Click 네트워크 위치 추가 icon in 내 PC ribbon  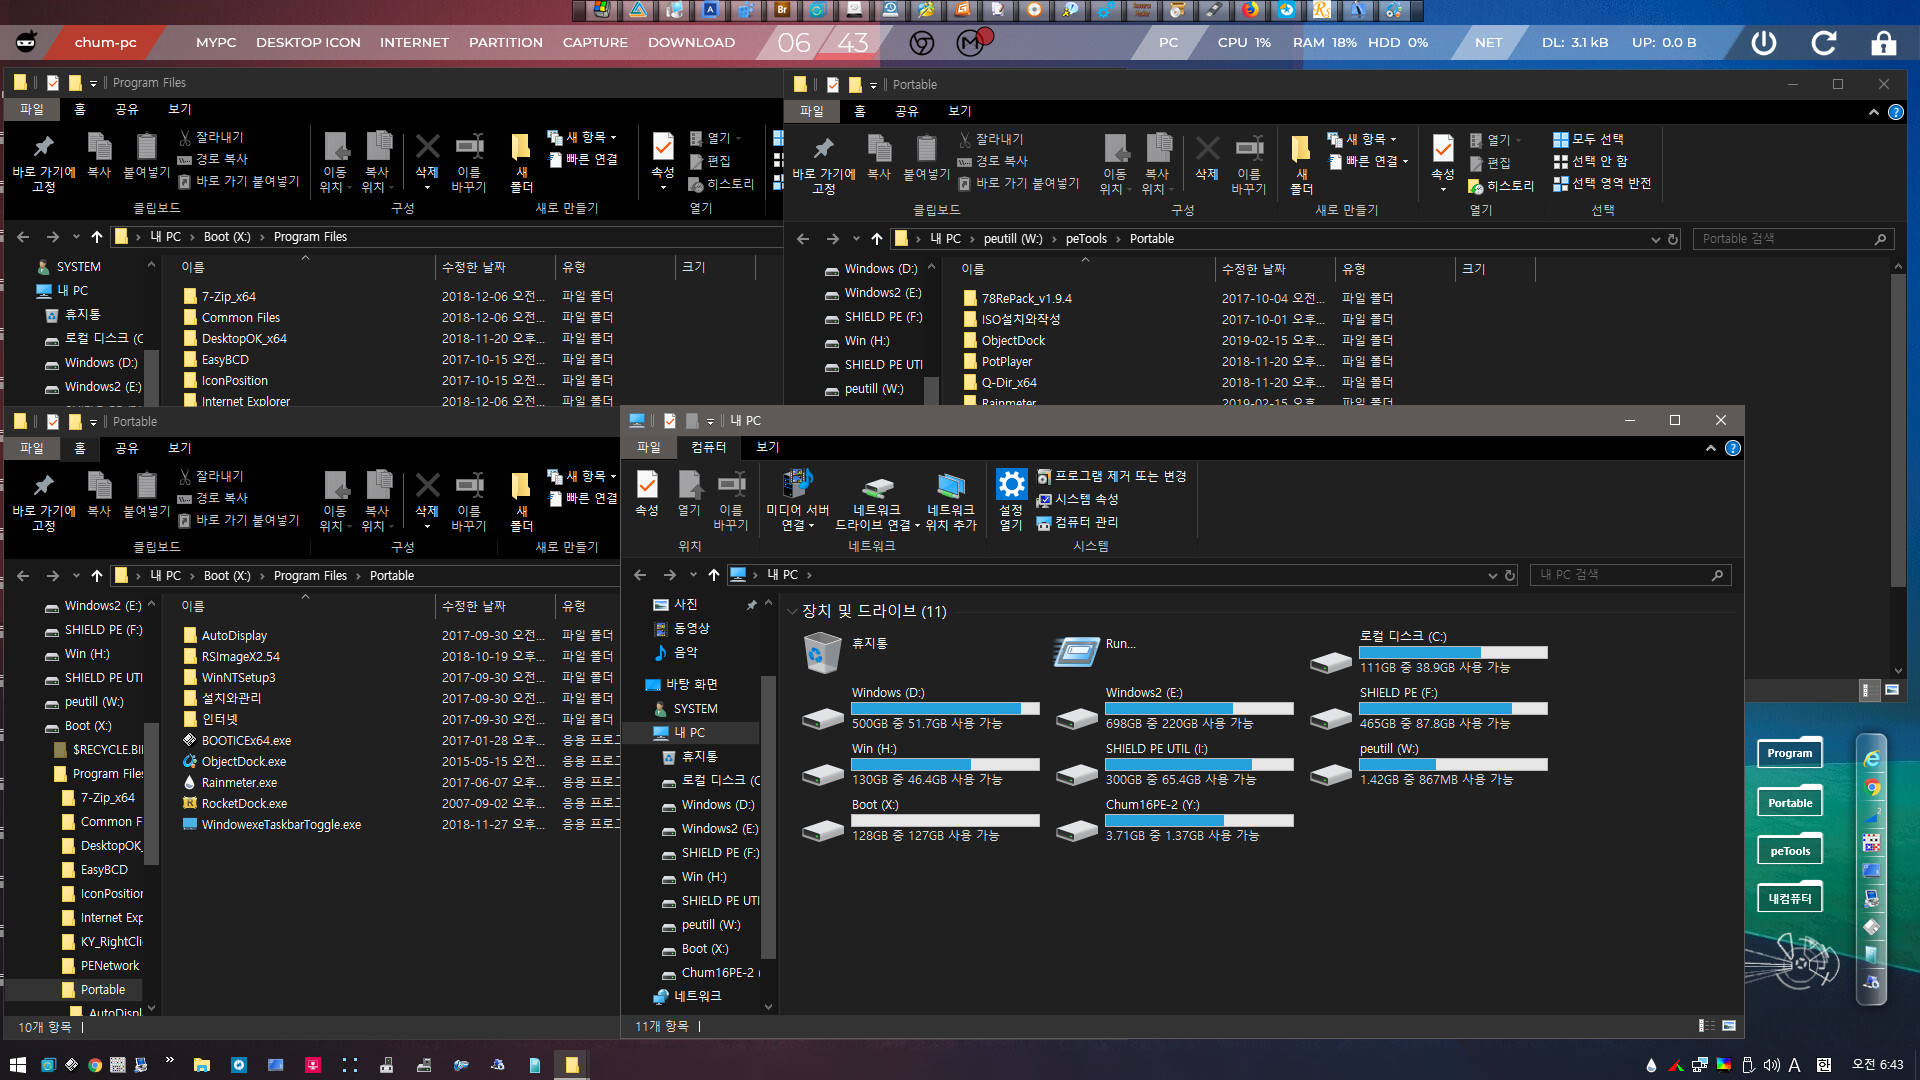950,485
